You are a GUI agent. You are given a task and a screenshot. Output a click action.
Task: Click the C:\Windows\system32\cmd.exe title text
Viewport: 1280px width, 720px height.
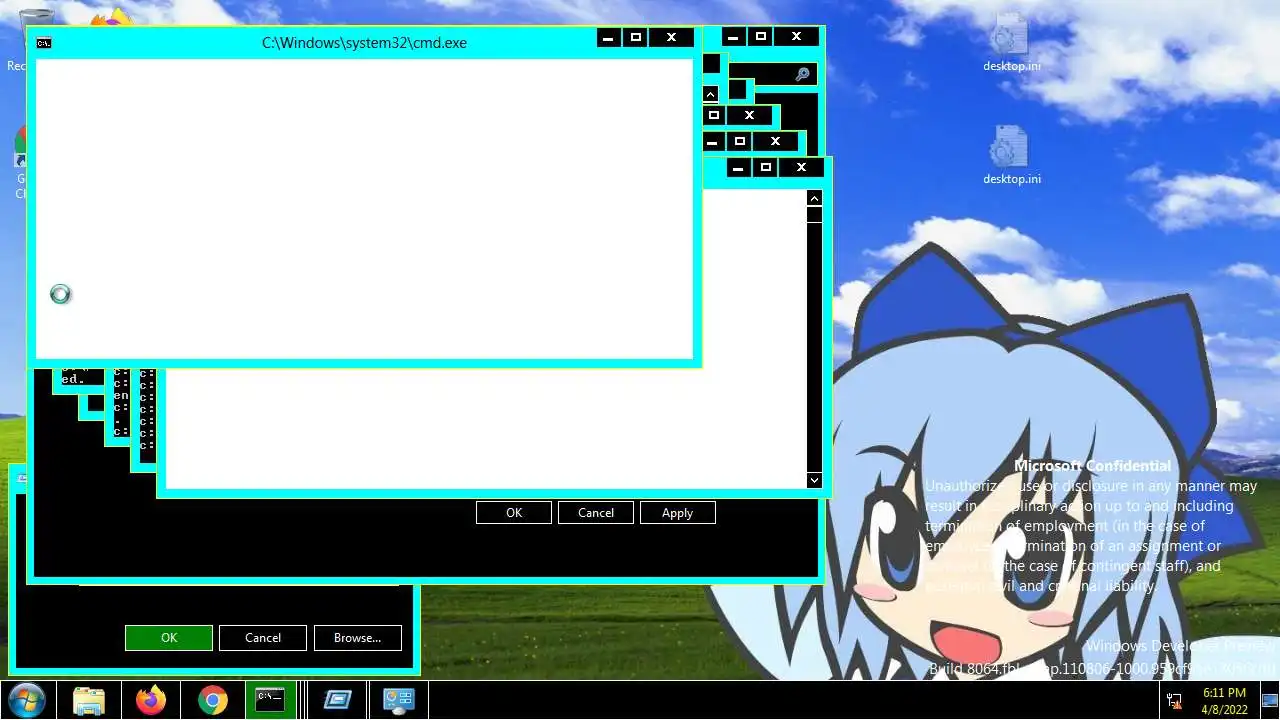pos(364,43)
